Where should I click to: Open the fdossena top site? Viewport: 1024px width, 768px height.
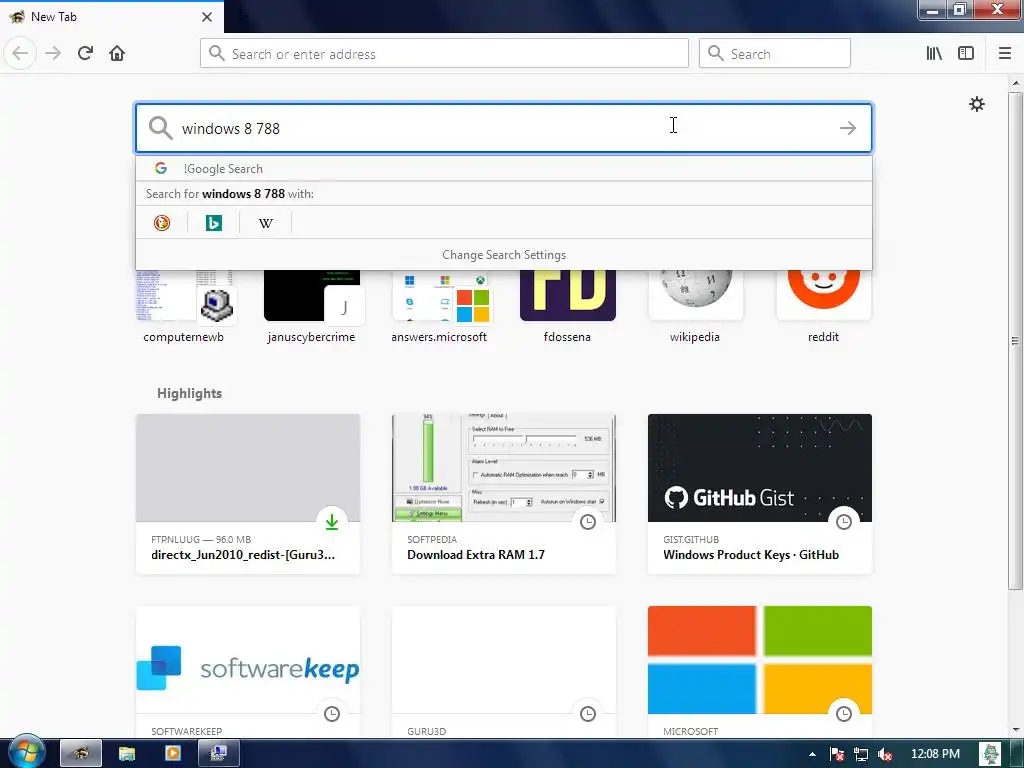[x=568, y=307]
